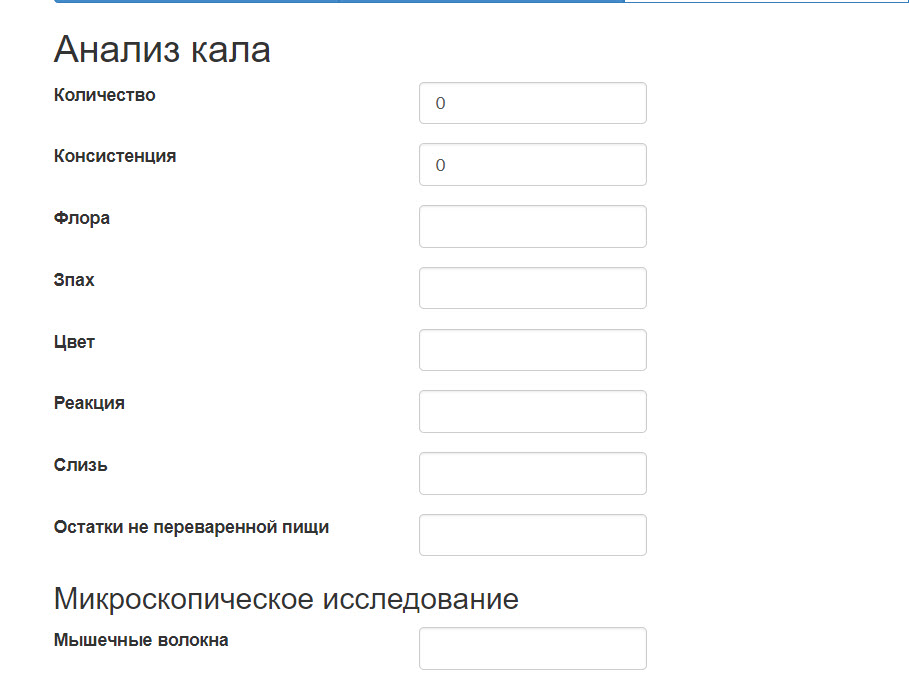The width and height of the screenshot is (909, 677).
Task: Focus the Мышечные волокна input field
Action: [x=532, y=648]
